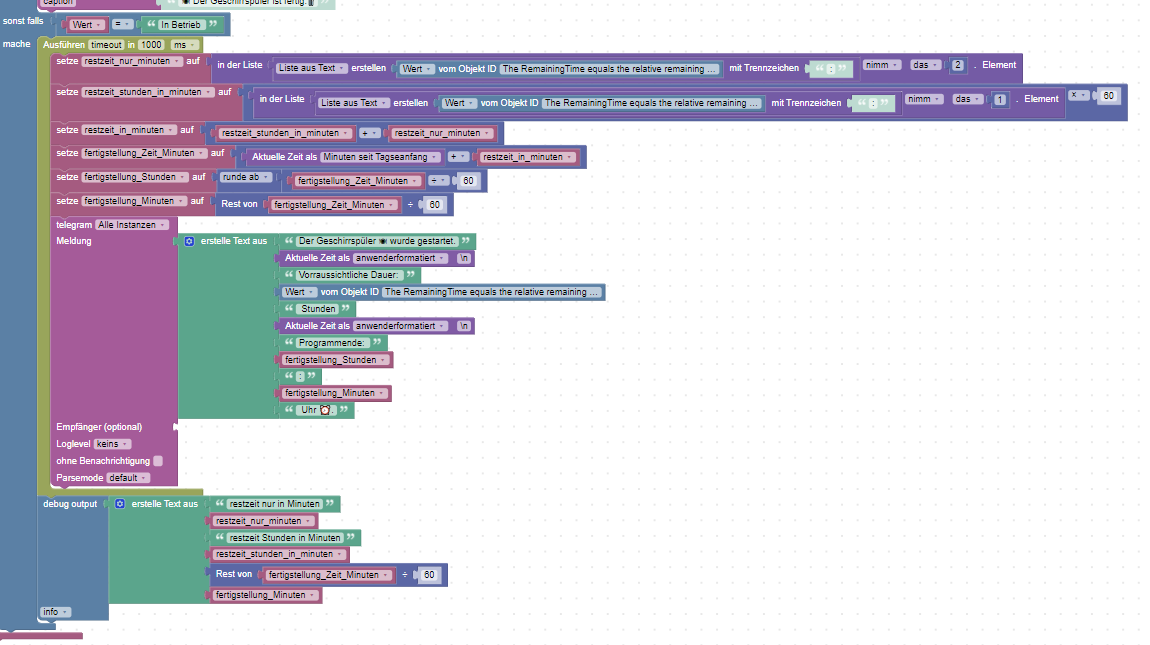
Task: Open the gear icon on debug output text block
Action: click(x=120, y=504)
